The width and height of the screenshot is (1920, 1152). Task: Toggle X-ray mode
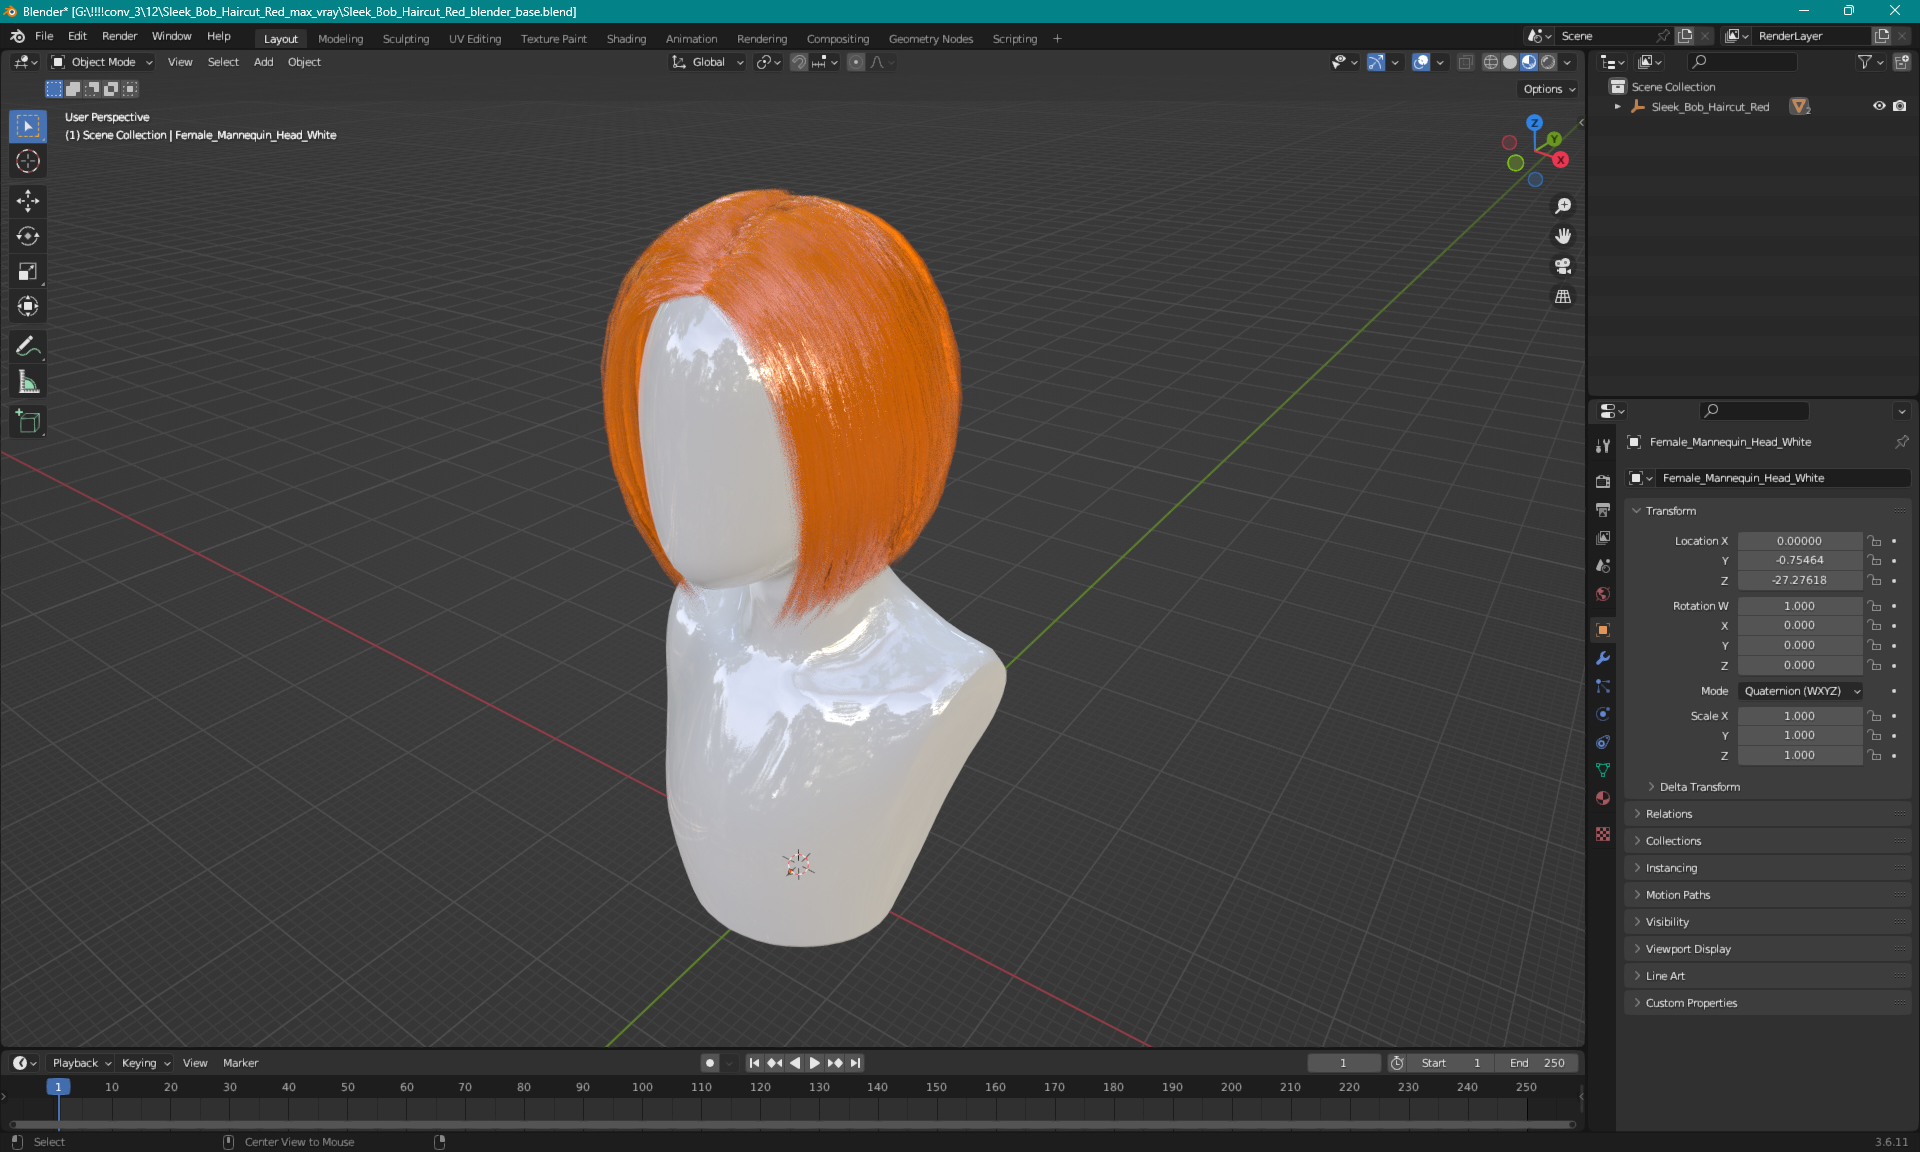pyautogui.click(x=1465, y=62)
